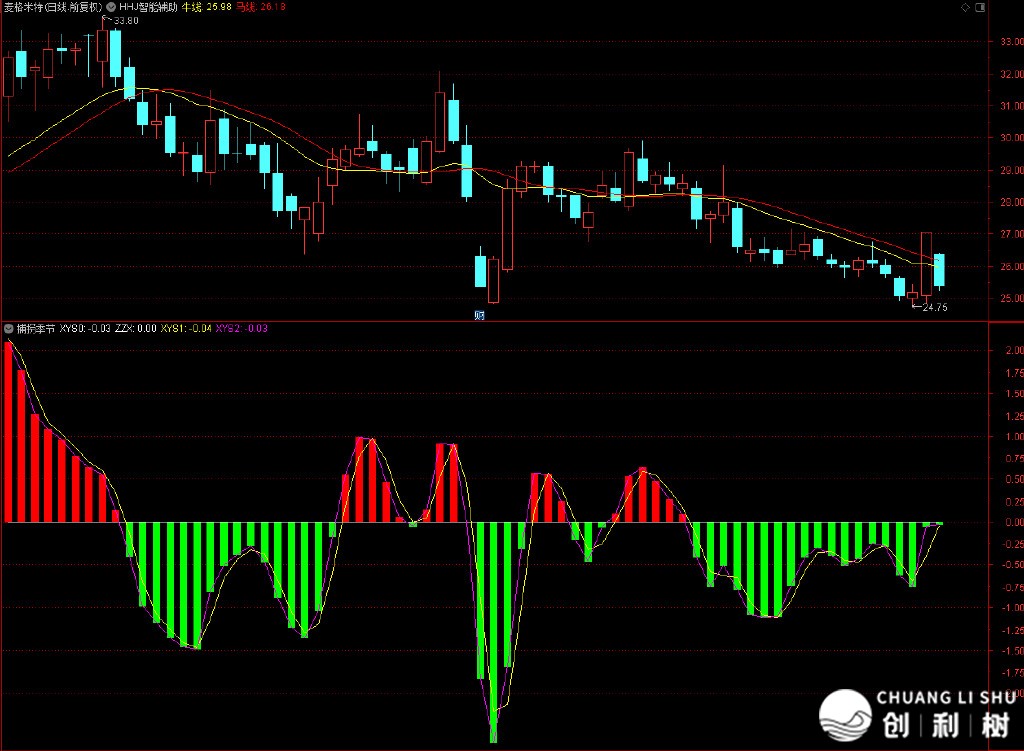Viewport: 1024px width, 751px height.
Task: Click the tallest red histogram bar at left
Action: coord(9,432)
